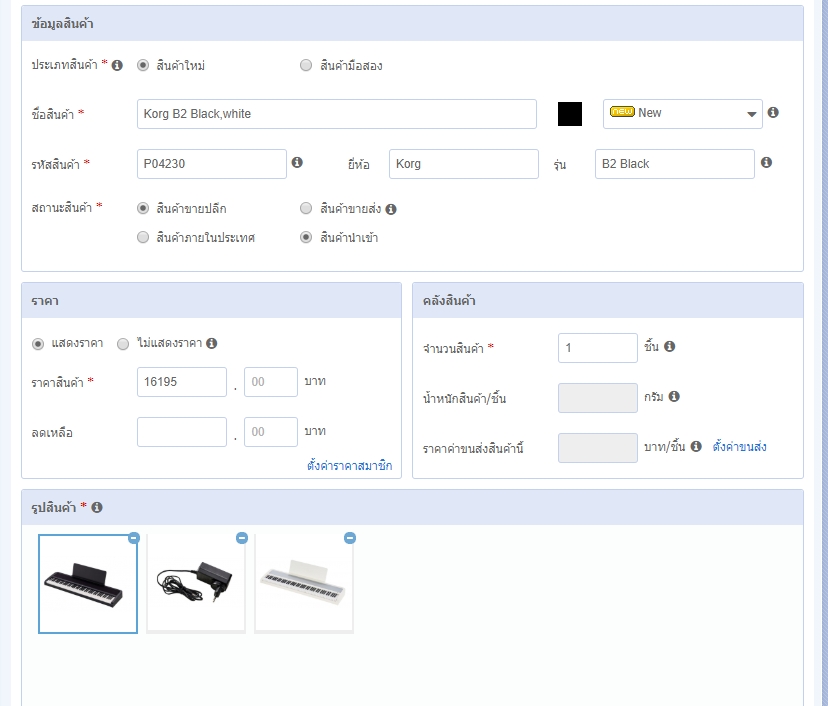The height and width of the screenshot is (706, 828).
Task: Click info icon next to รุ่น field
Action: (766, 162)
